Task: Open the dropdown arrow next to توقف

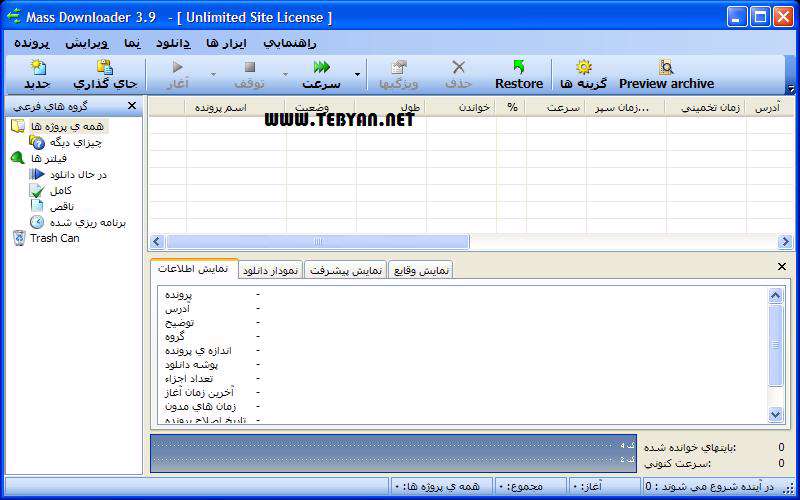Action: point(285,74)
